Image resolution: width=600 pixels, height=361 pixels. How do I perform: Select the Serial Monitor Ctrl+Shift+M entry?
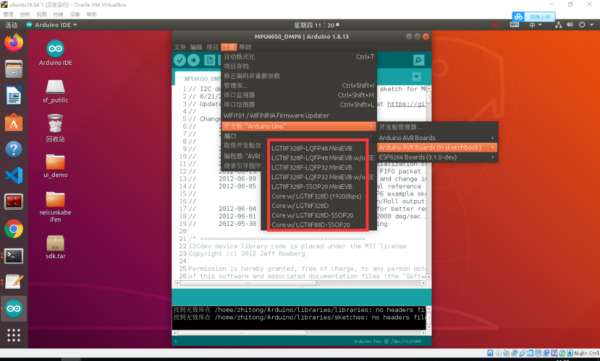tap(299, 95)
